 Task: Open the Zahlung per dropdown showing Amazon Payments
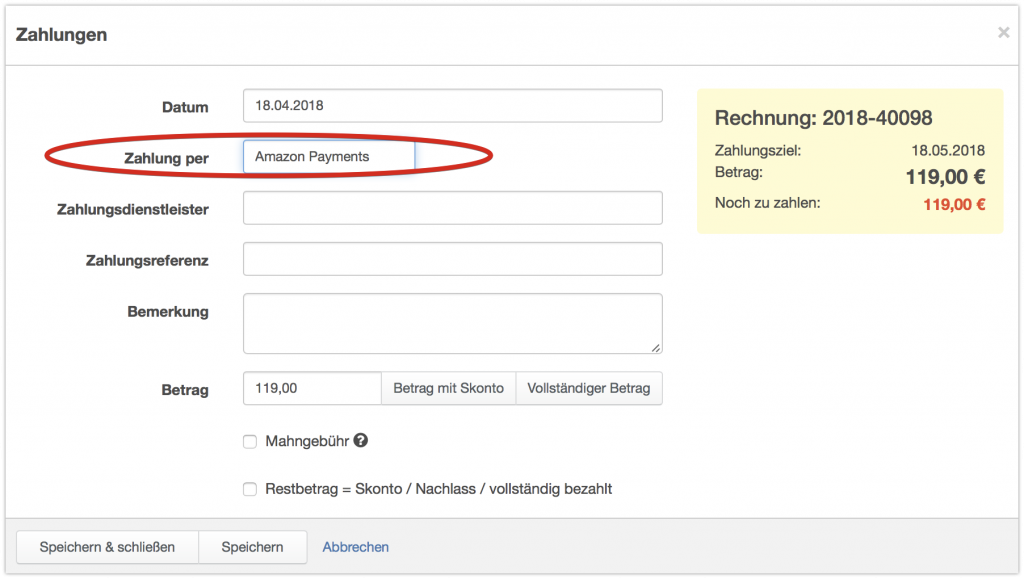329,157
